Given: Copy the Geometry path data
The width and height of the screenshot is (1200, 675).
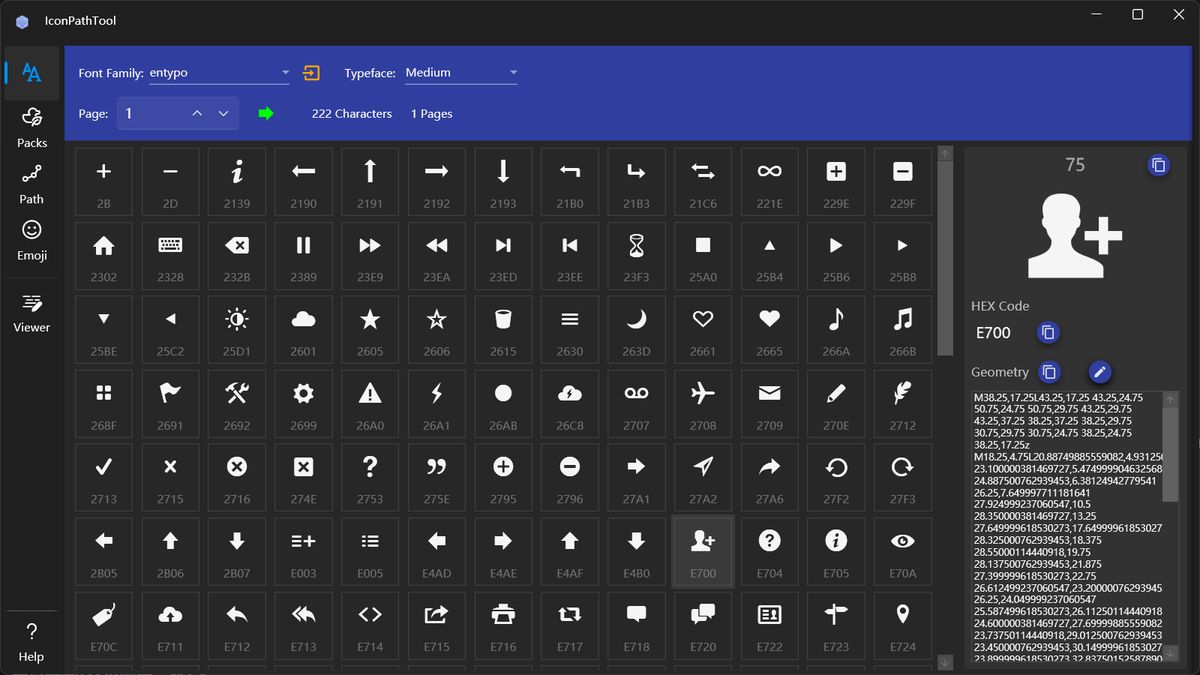Looking at the screenshot, I should 1048,371.
